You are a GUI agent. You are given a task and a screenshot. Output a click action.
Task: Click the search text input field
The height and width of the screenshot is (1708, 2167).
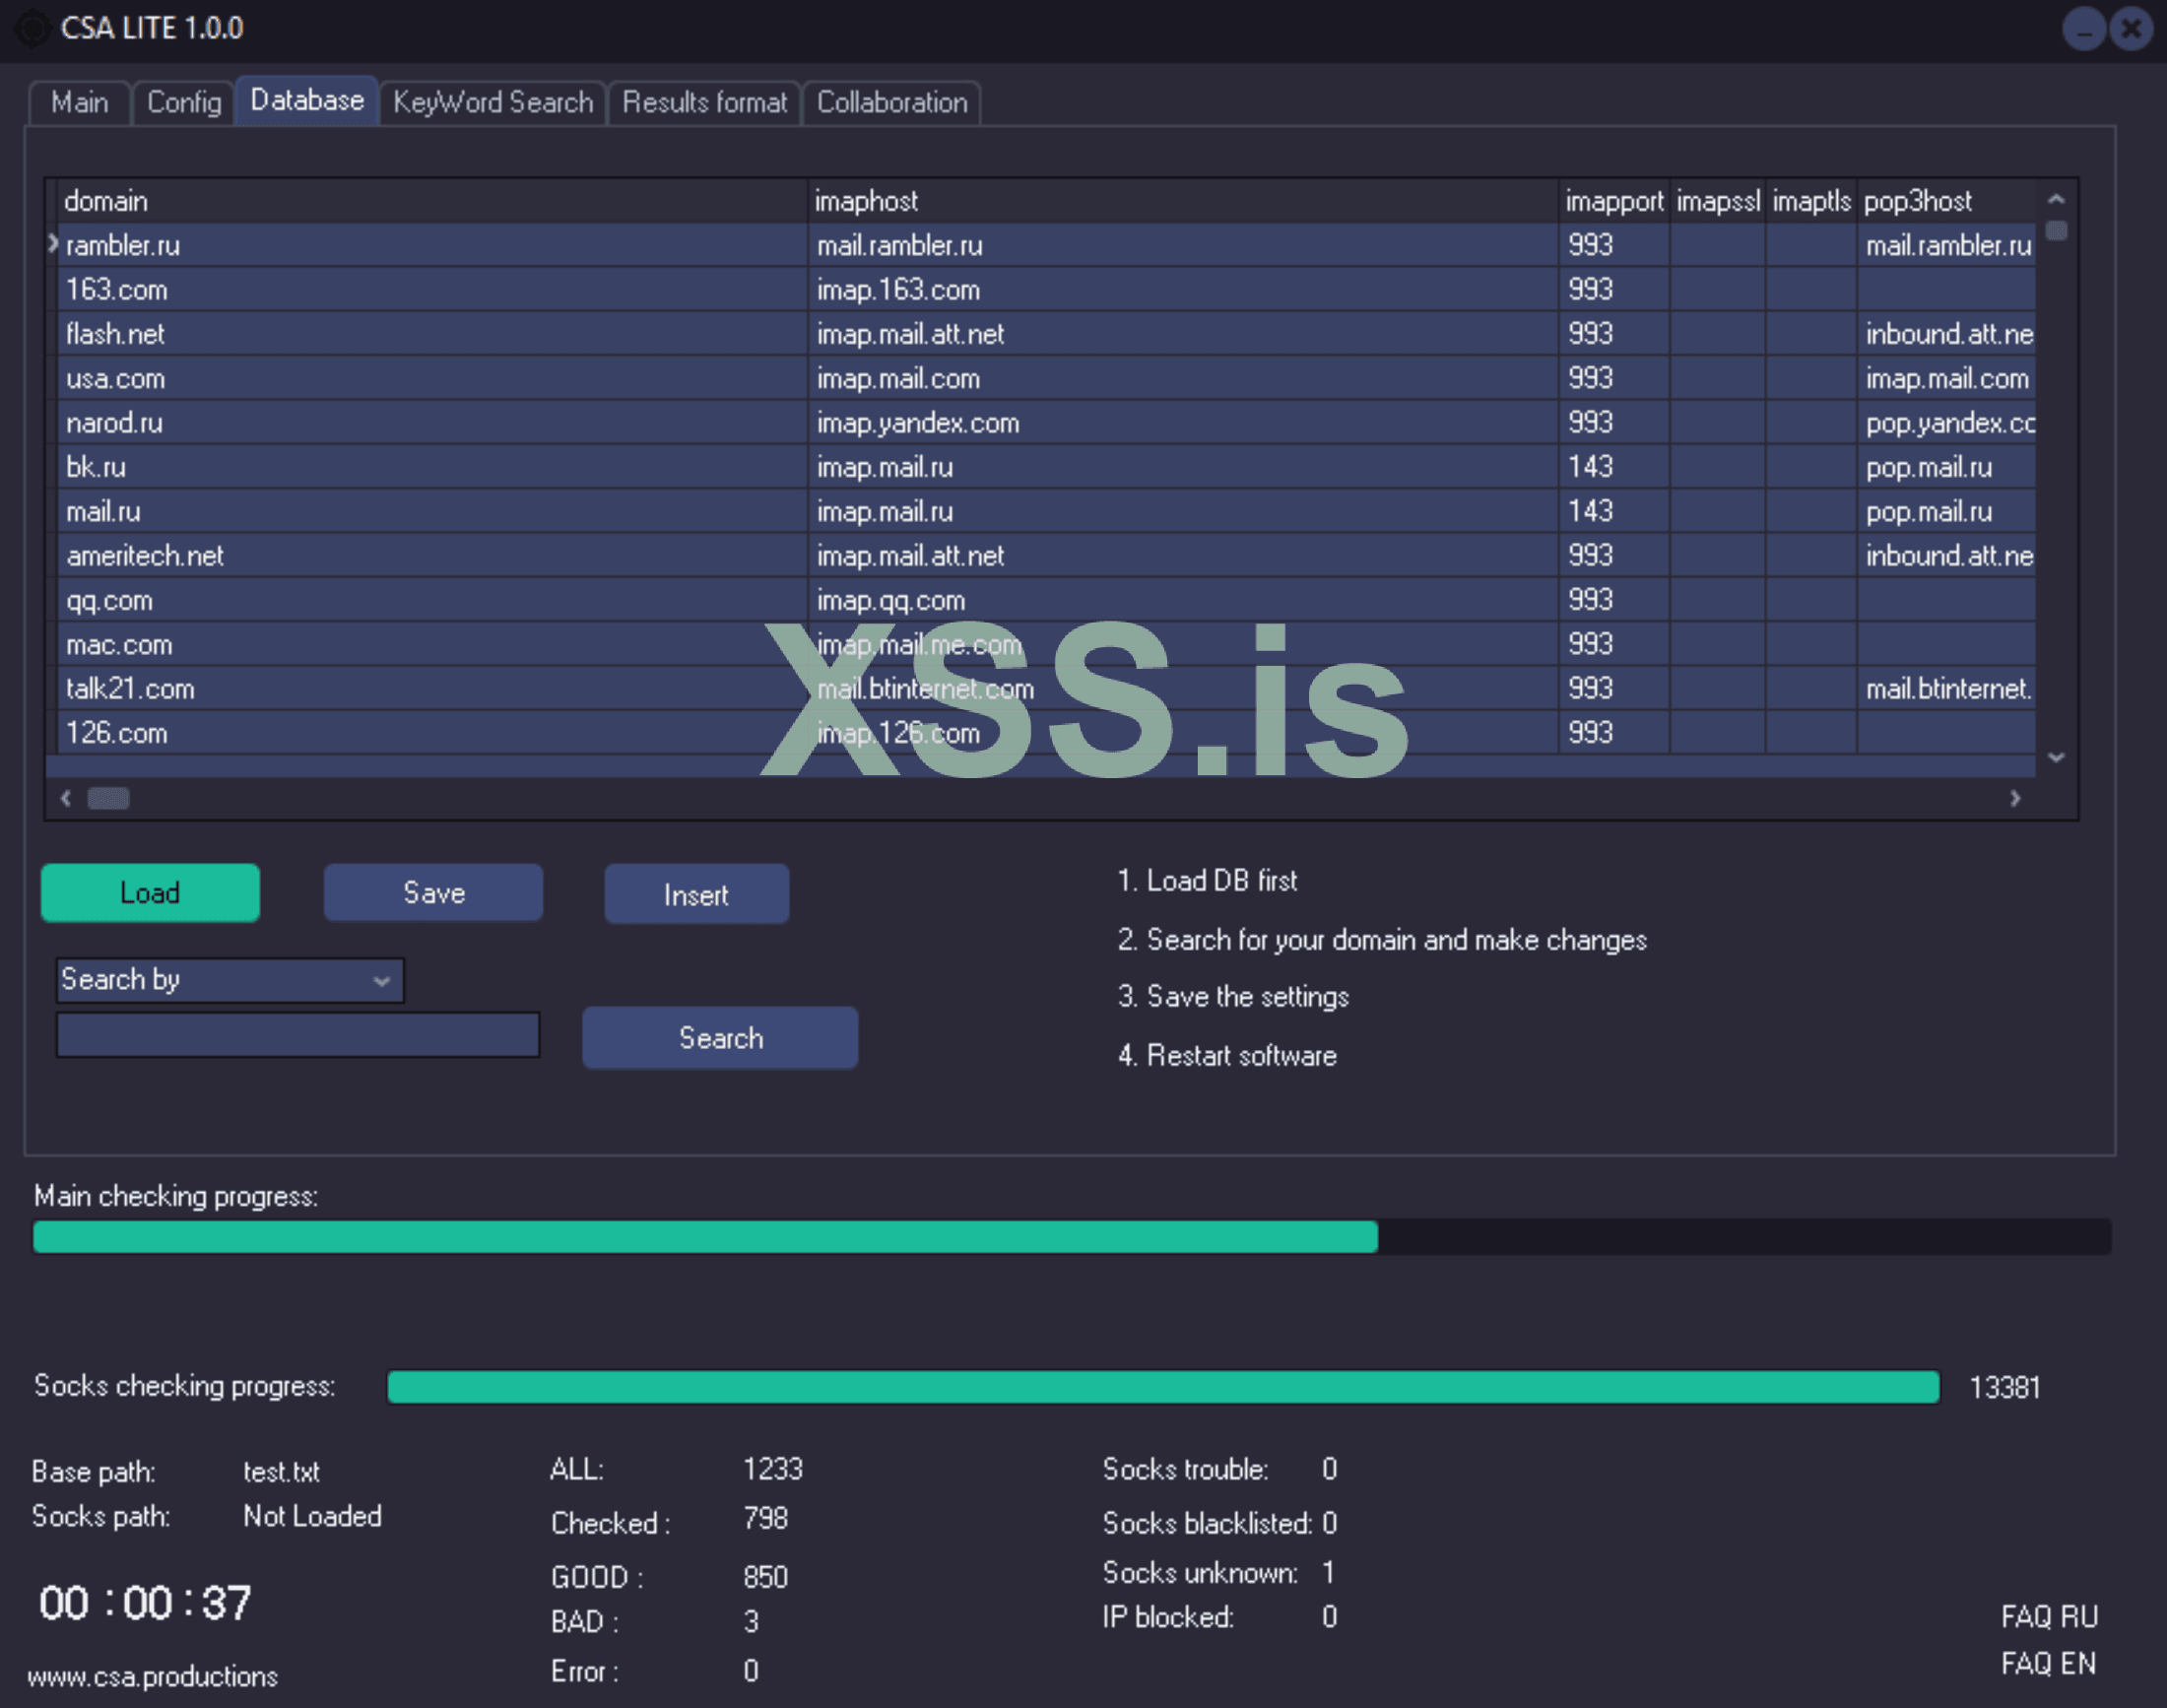coord(297,1035)
